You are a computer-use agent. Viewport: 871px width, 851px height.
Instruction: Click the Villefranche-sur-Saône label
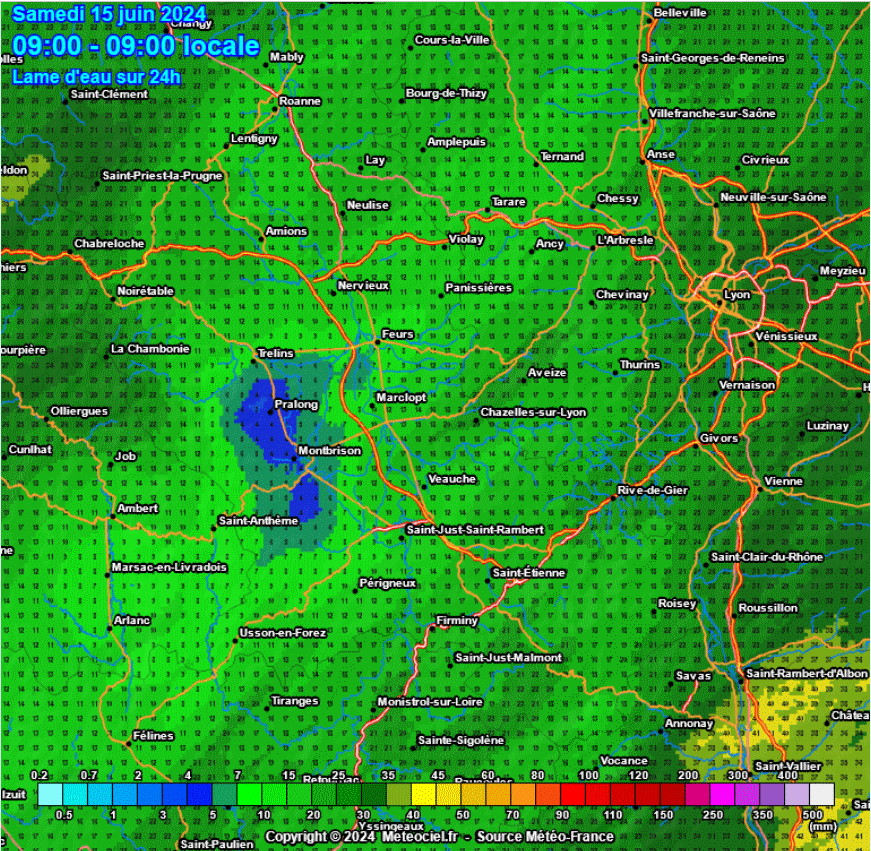(712, 113)
